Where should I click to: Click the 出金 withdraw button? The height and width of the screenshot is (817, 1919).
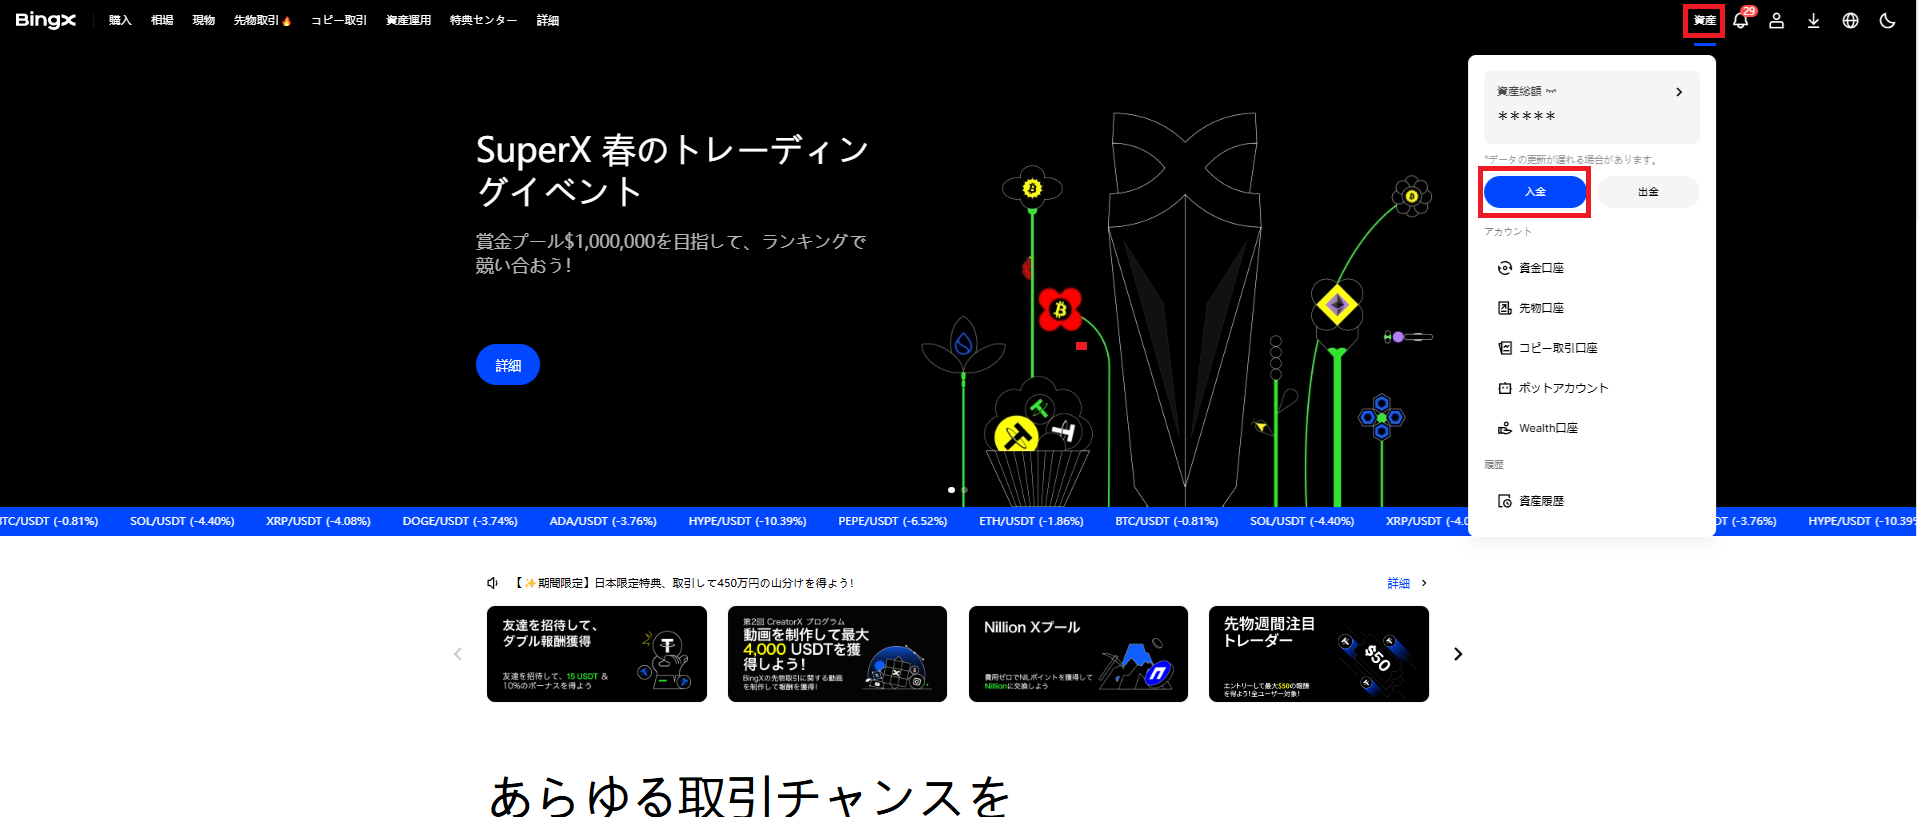point(1648,192)
